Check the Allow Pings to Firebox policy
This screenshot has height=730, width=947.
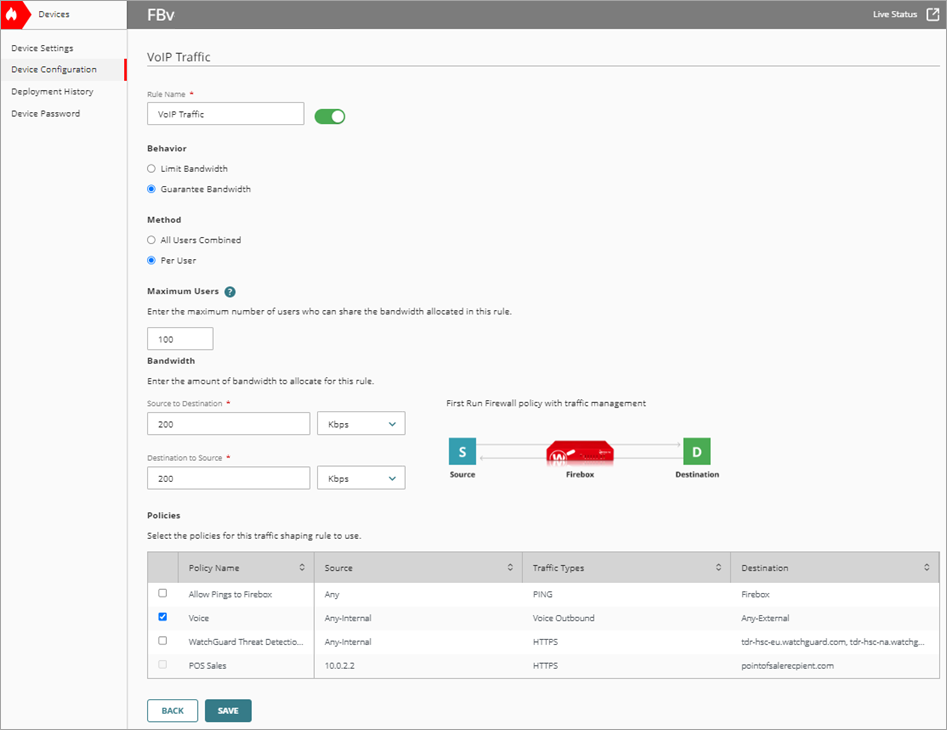163,592
